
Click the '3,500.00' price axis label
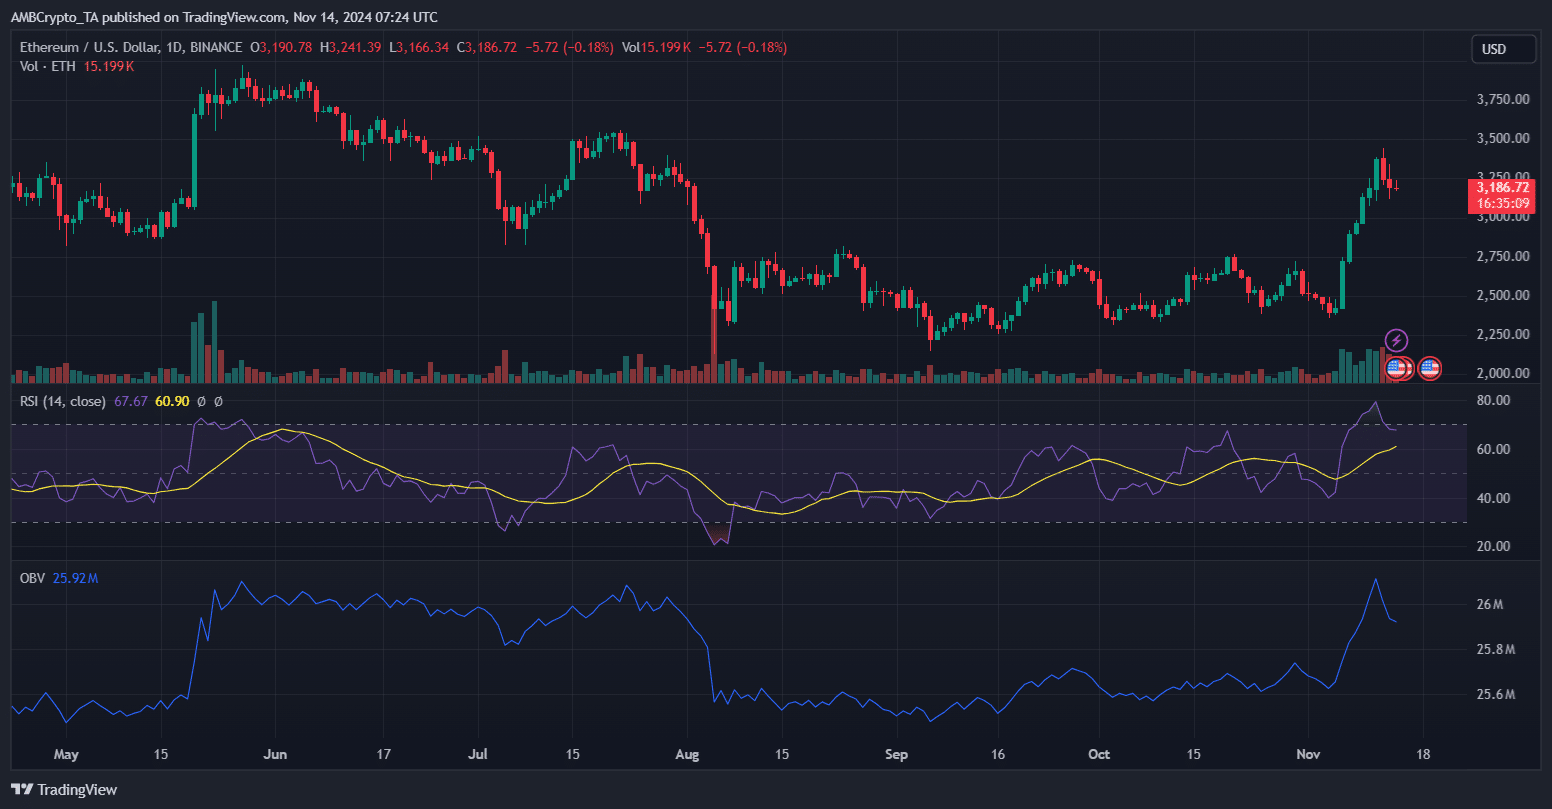point(1503,138)
